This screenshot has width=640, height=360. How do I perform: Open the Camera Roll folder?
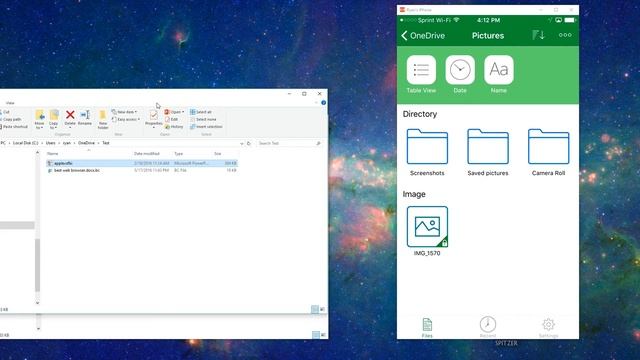548,152
